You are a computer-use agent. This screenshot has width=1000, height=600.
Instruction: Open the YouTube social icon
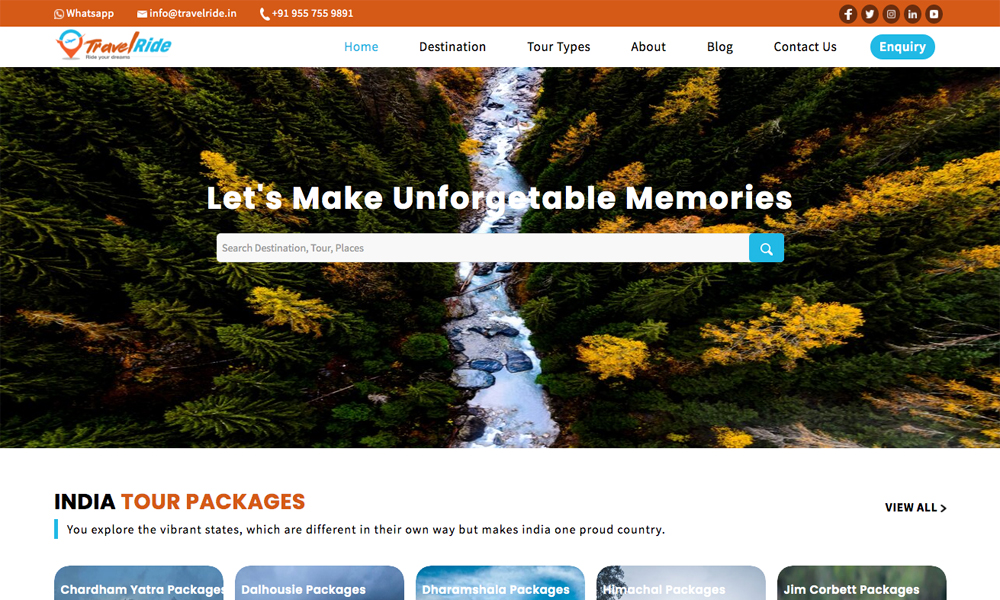tap(934, 14)
